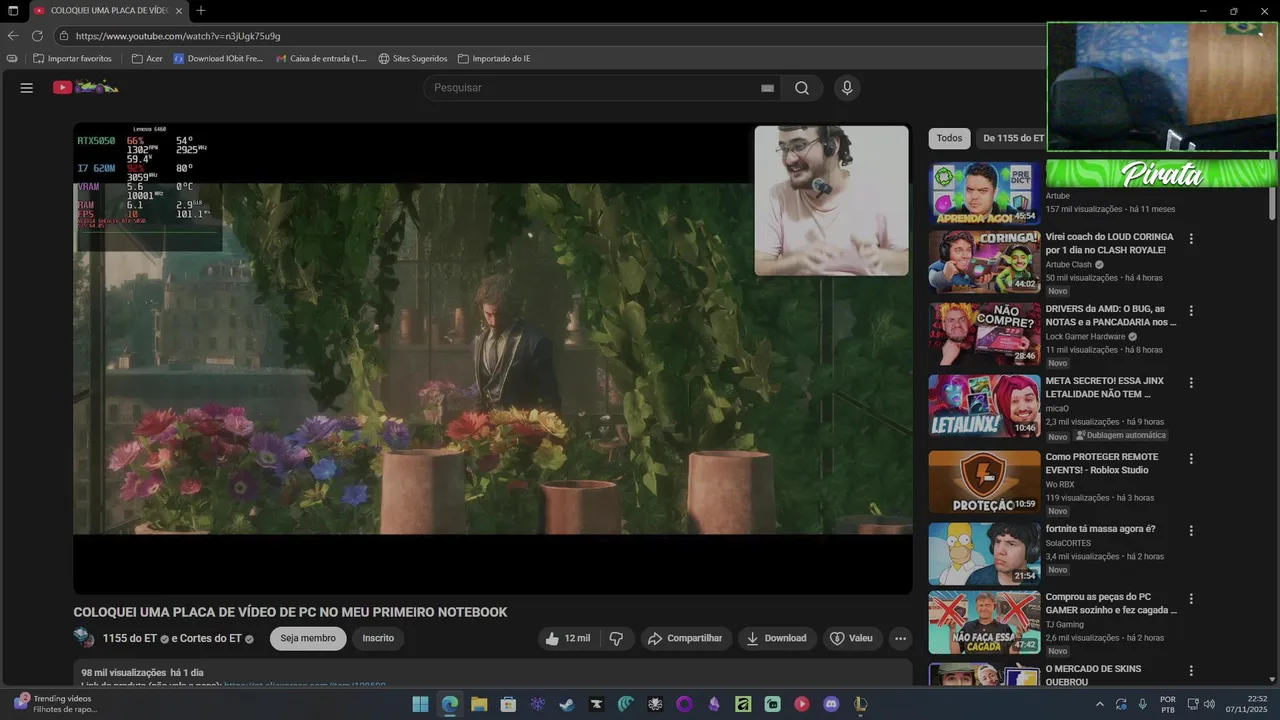Open the TJ Gaming channel name
This screenshot has width=1280, height=720.
pos(1064,625)
